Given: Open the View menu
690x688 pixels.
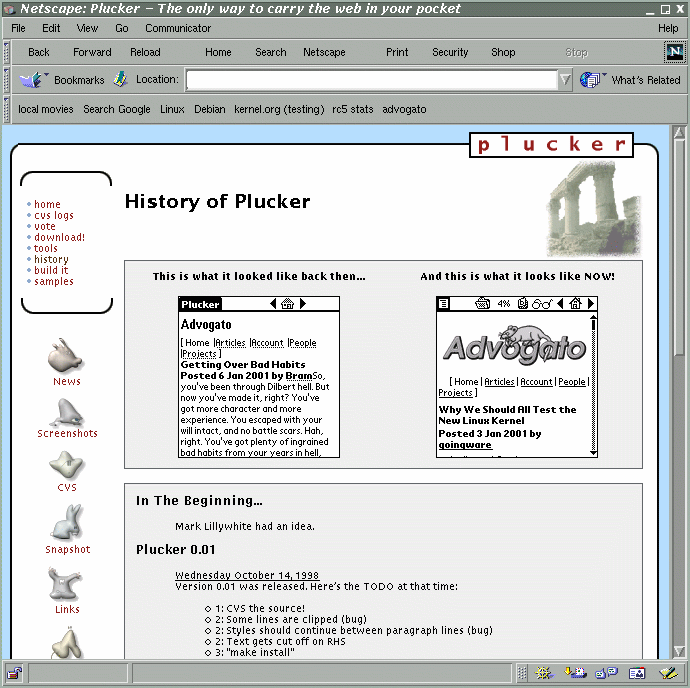Looking at the screenshot, I should coord(87,28).
